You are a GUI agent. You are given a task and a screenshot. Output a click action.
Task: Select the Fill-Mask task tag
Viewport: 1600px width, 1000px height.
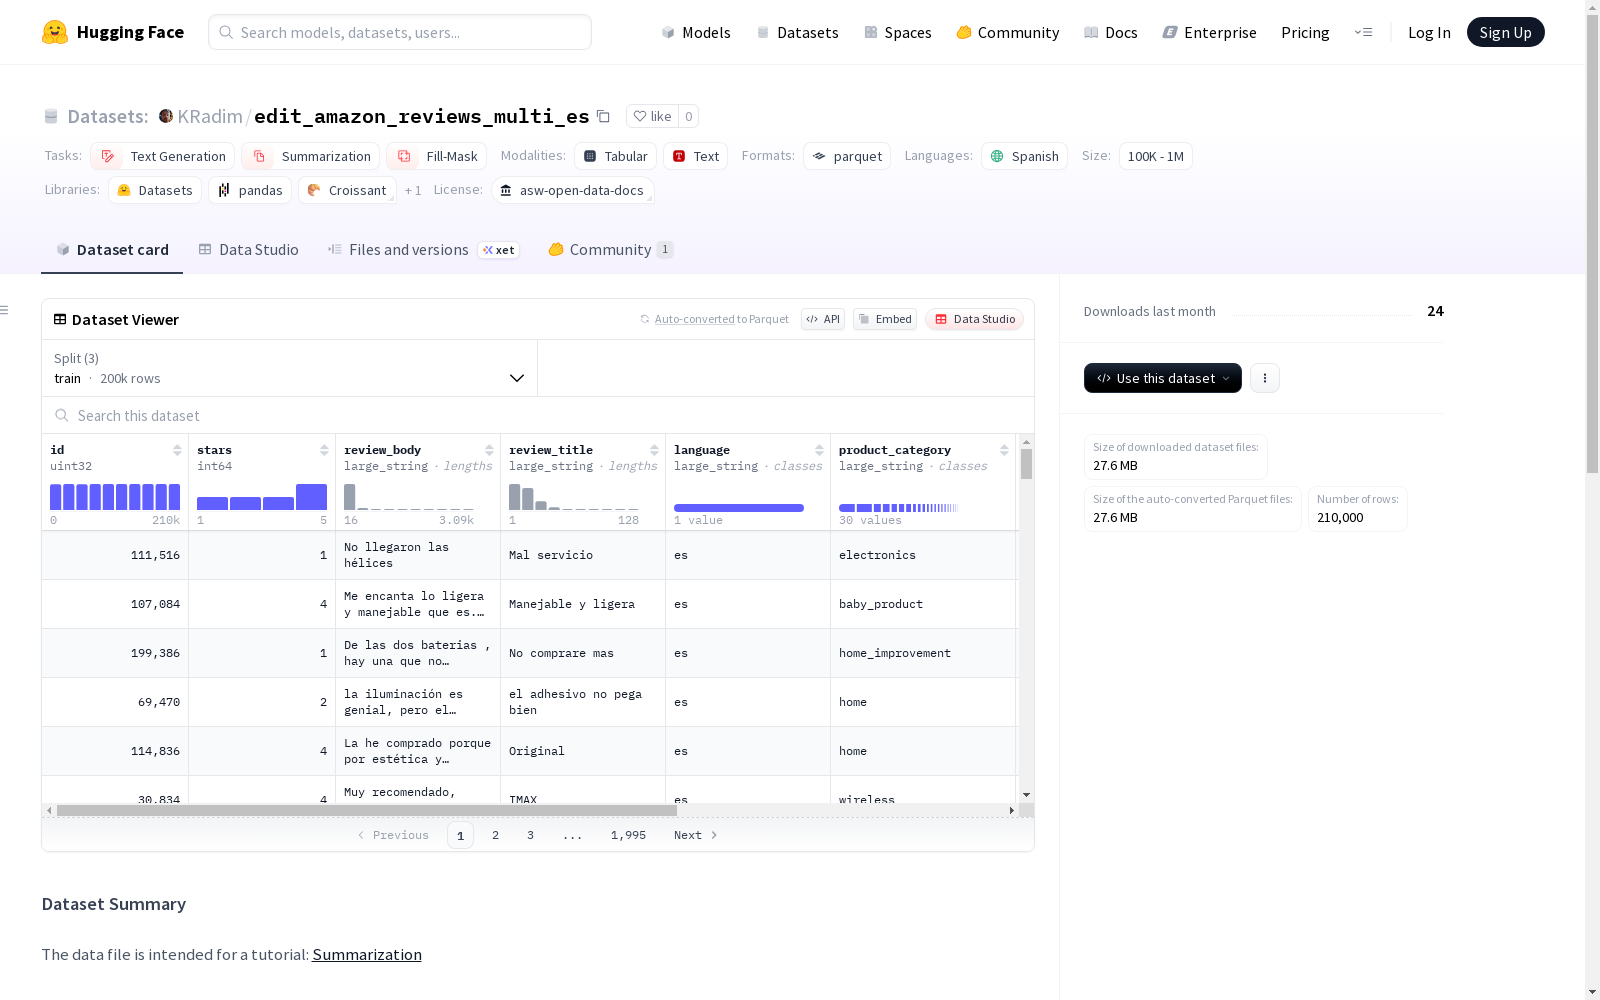point(437,156)
